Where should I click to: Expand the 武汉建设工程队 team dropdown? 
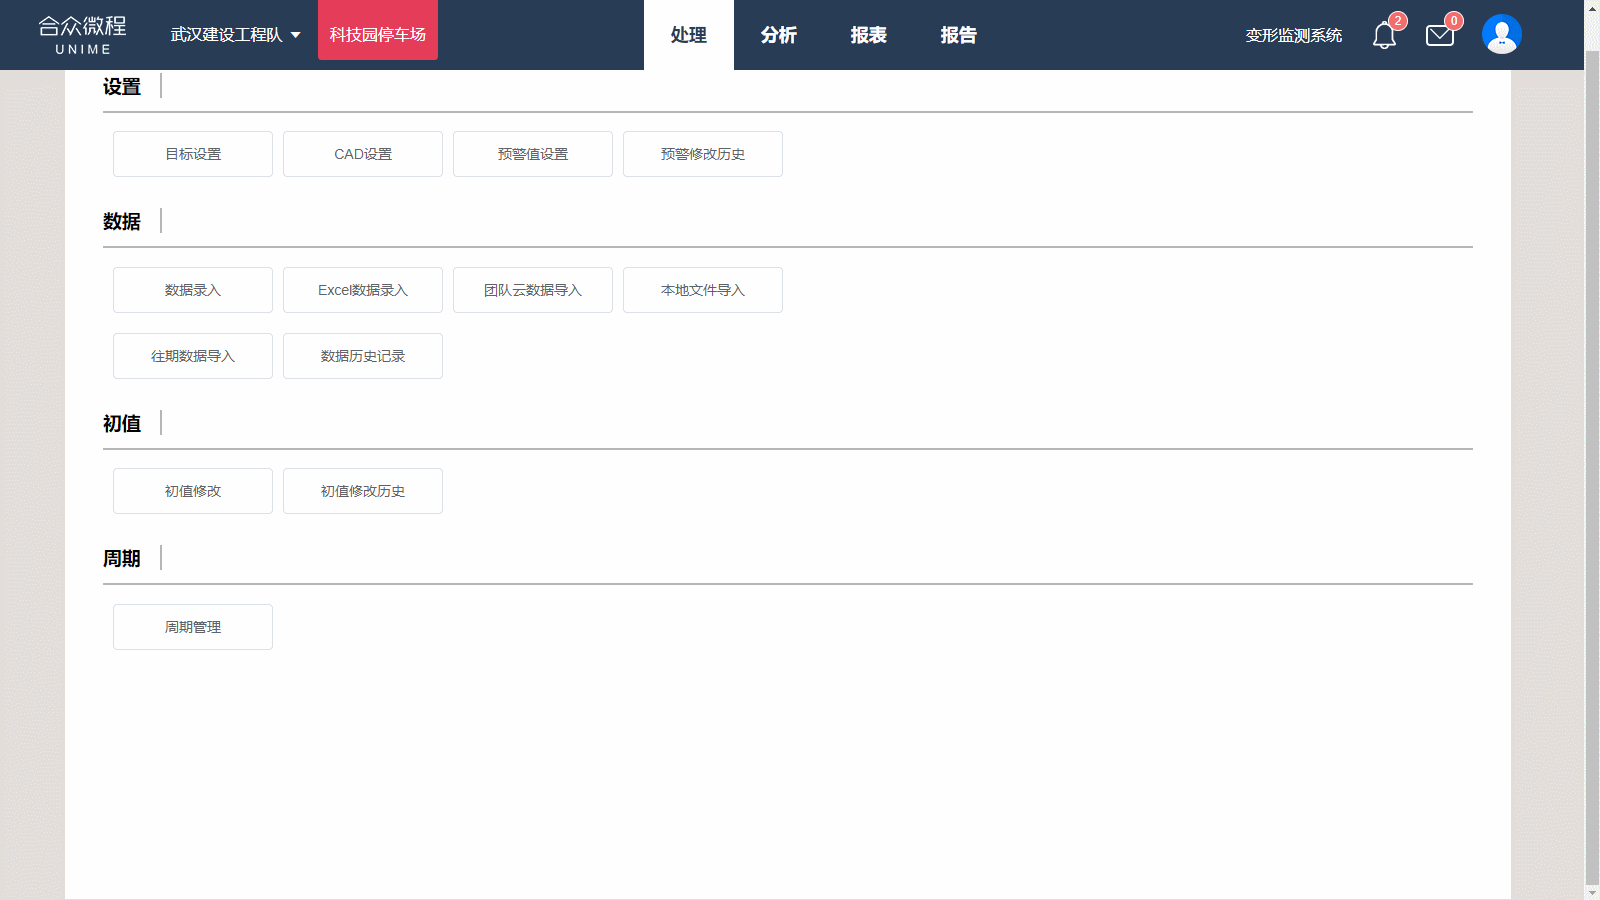236,35
